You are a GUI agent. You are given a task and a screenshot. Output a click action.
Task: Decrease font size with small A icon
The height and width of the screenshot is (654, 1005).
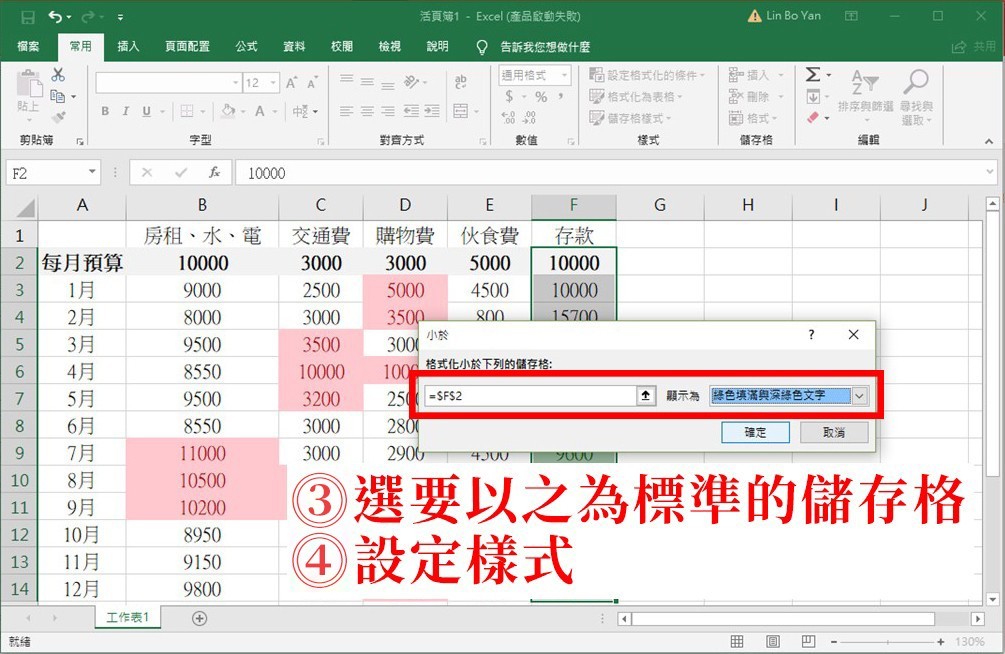pyautogui.click(x=312, y=83)
